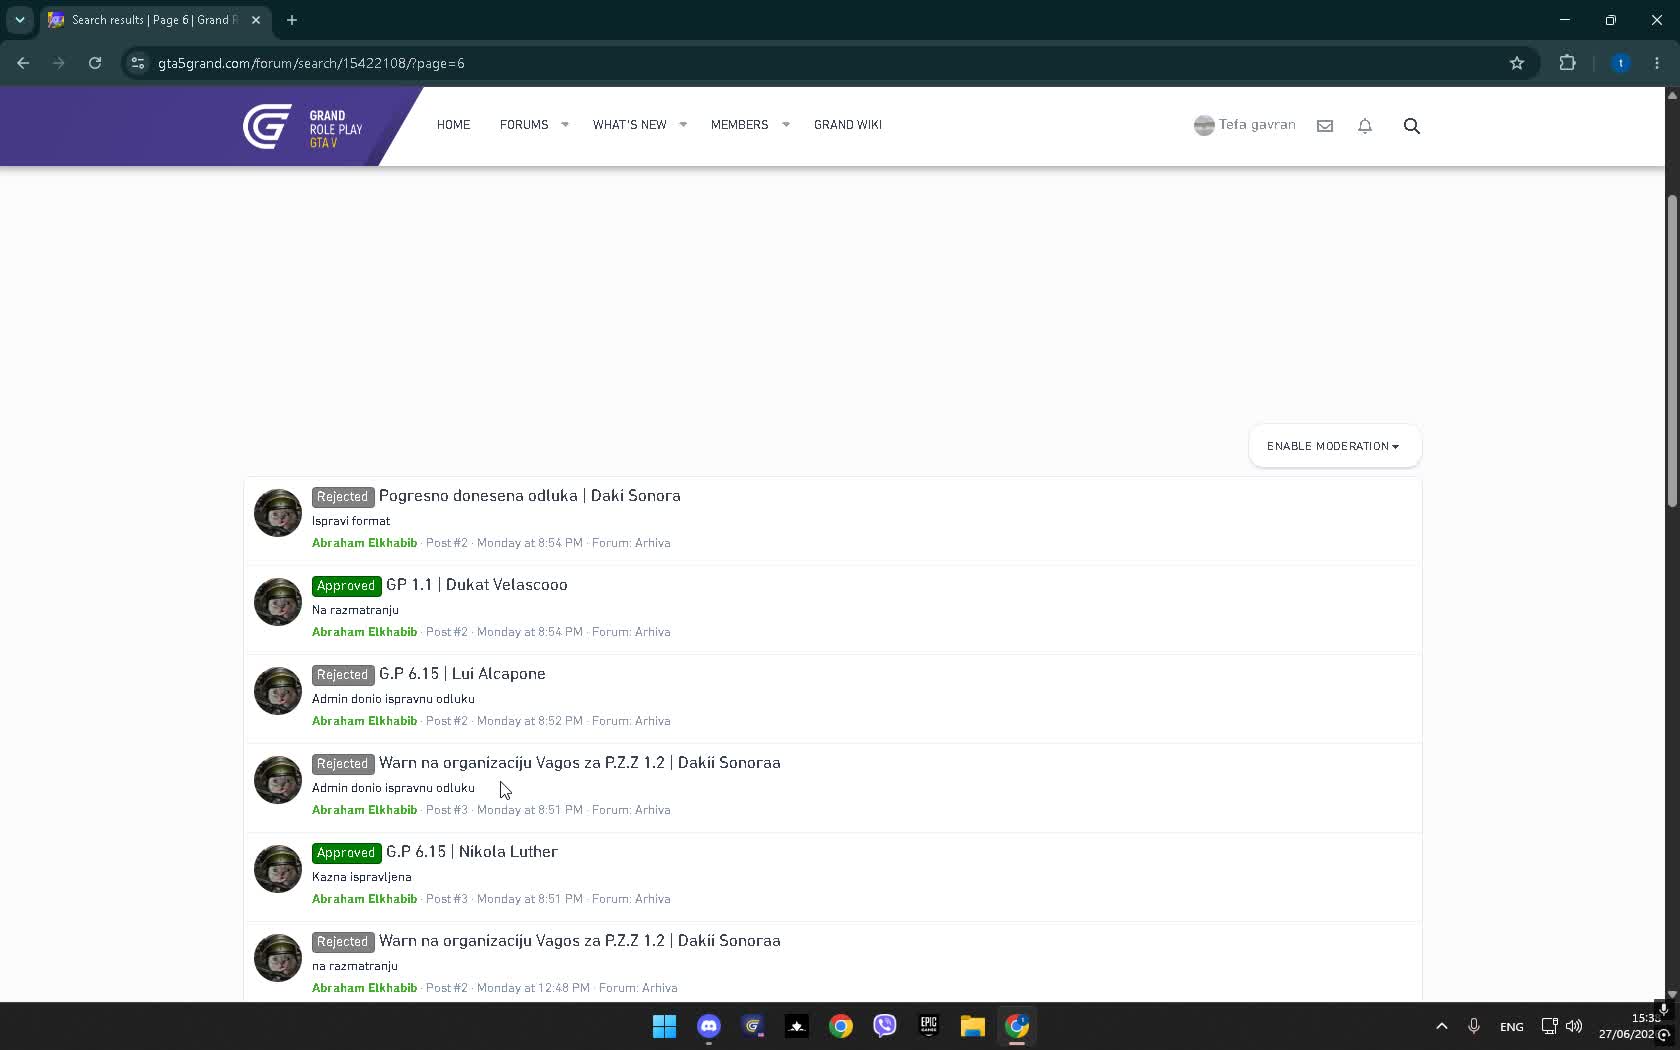Image resolution: width=1680 pixels, height=1050 pixels.
Task: Open tab search dropdown arrow
Action: click(x=19, y=20)
